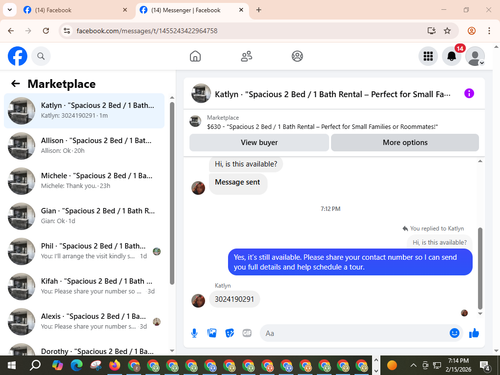Click the Marketplace listing title $630 link
The width and height of the screenshot is (500, 375).
(322, 127)
